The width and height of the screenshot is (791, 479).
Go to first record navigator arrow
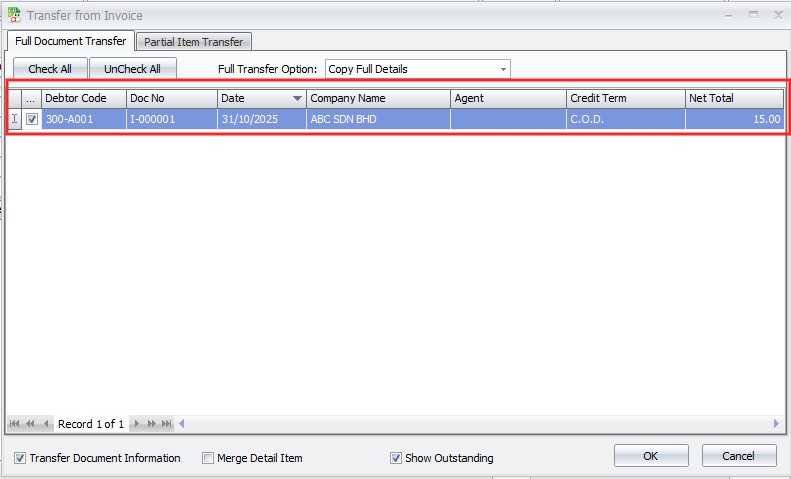point(15,424)
